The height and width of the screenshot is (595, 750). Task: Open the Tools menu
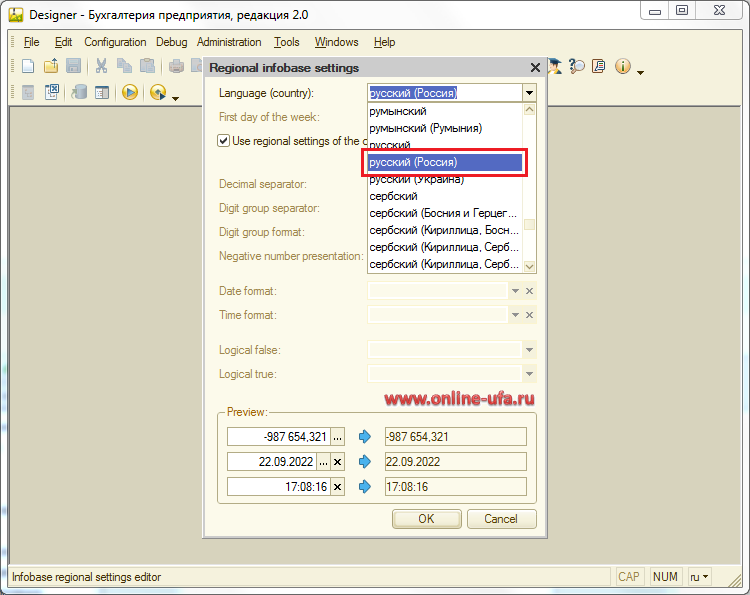pyautogui.click(x=287, y=42)
